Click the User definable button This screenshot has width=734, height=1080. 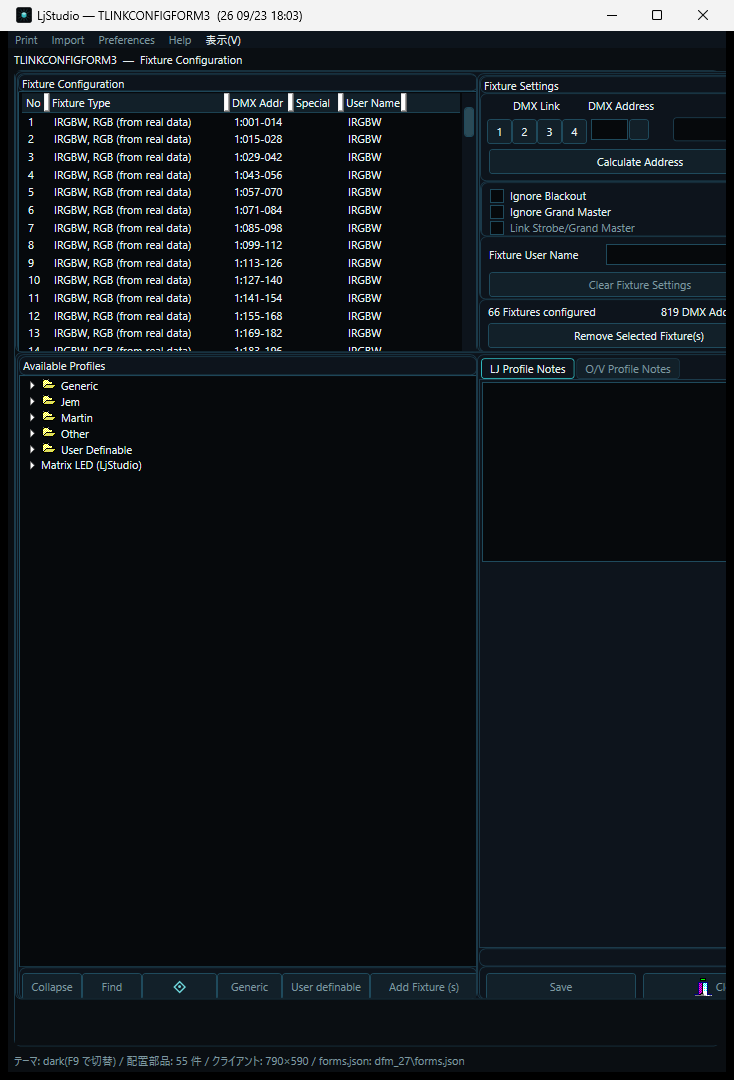[326, 987]
